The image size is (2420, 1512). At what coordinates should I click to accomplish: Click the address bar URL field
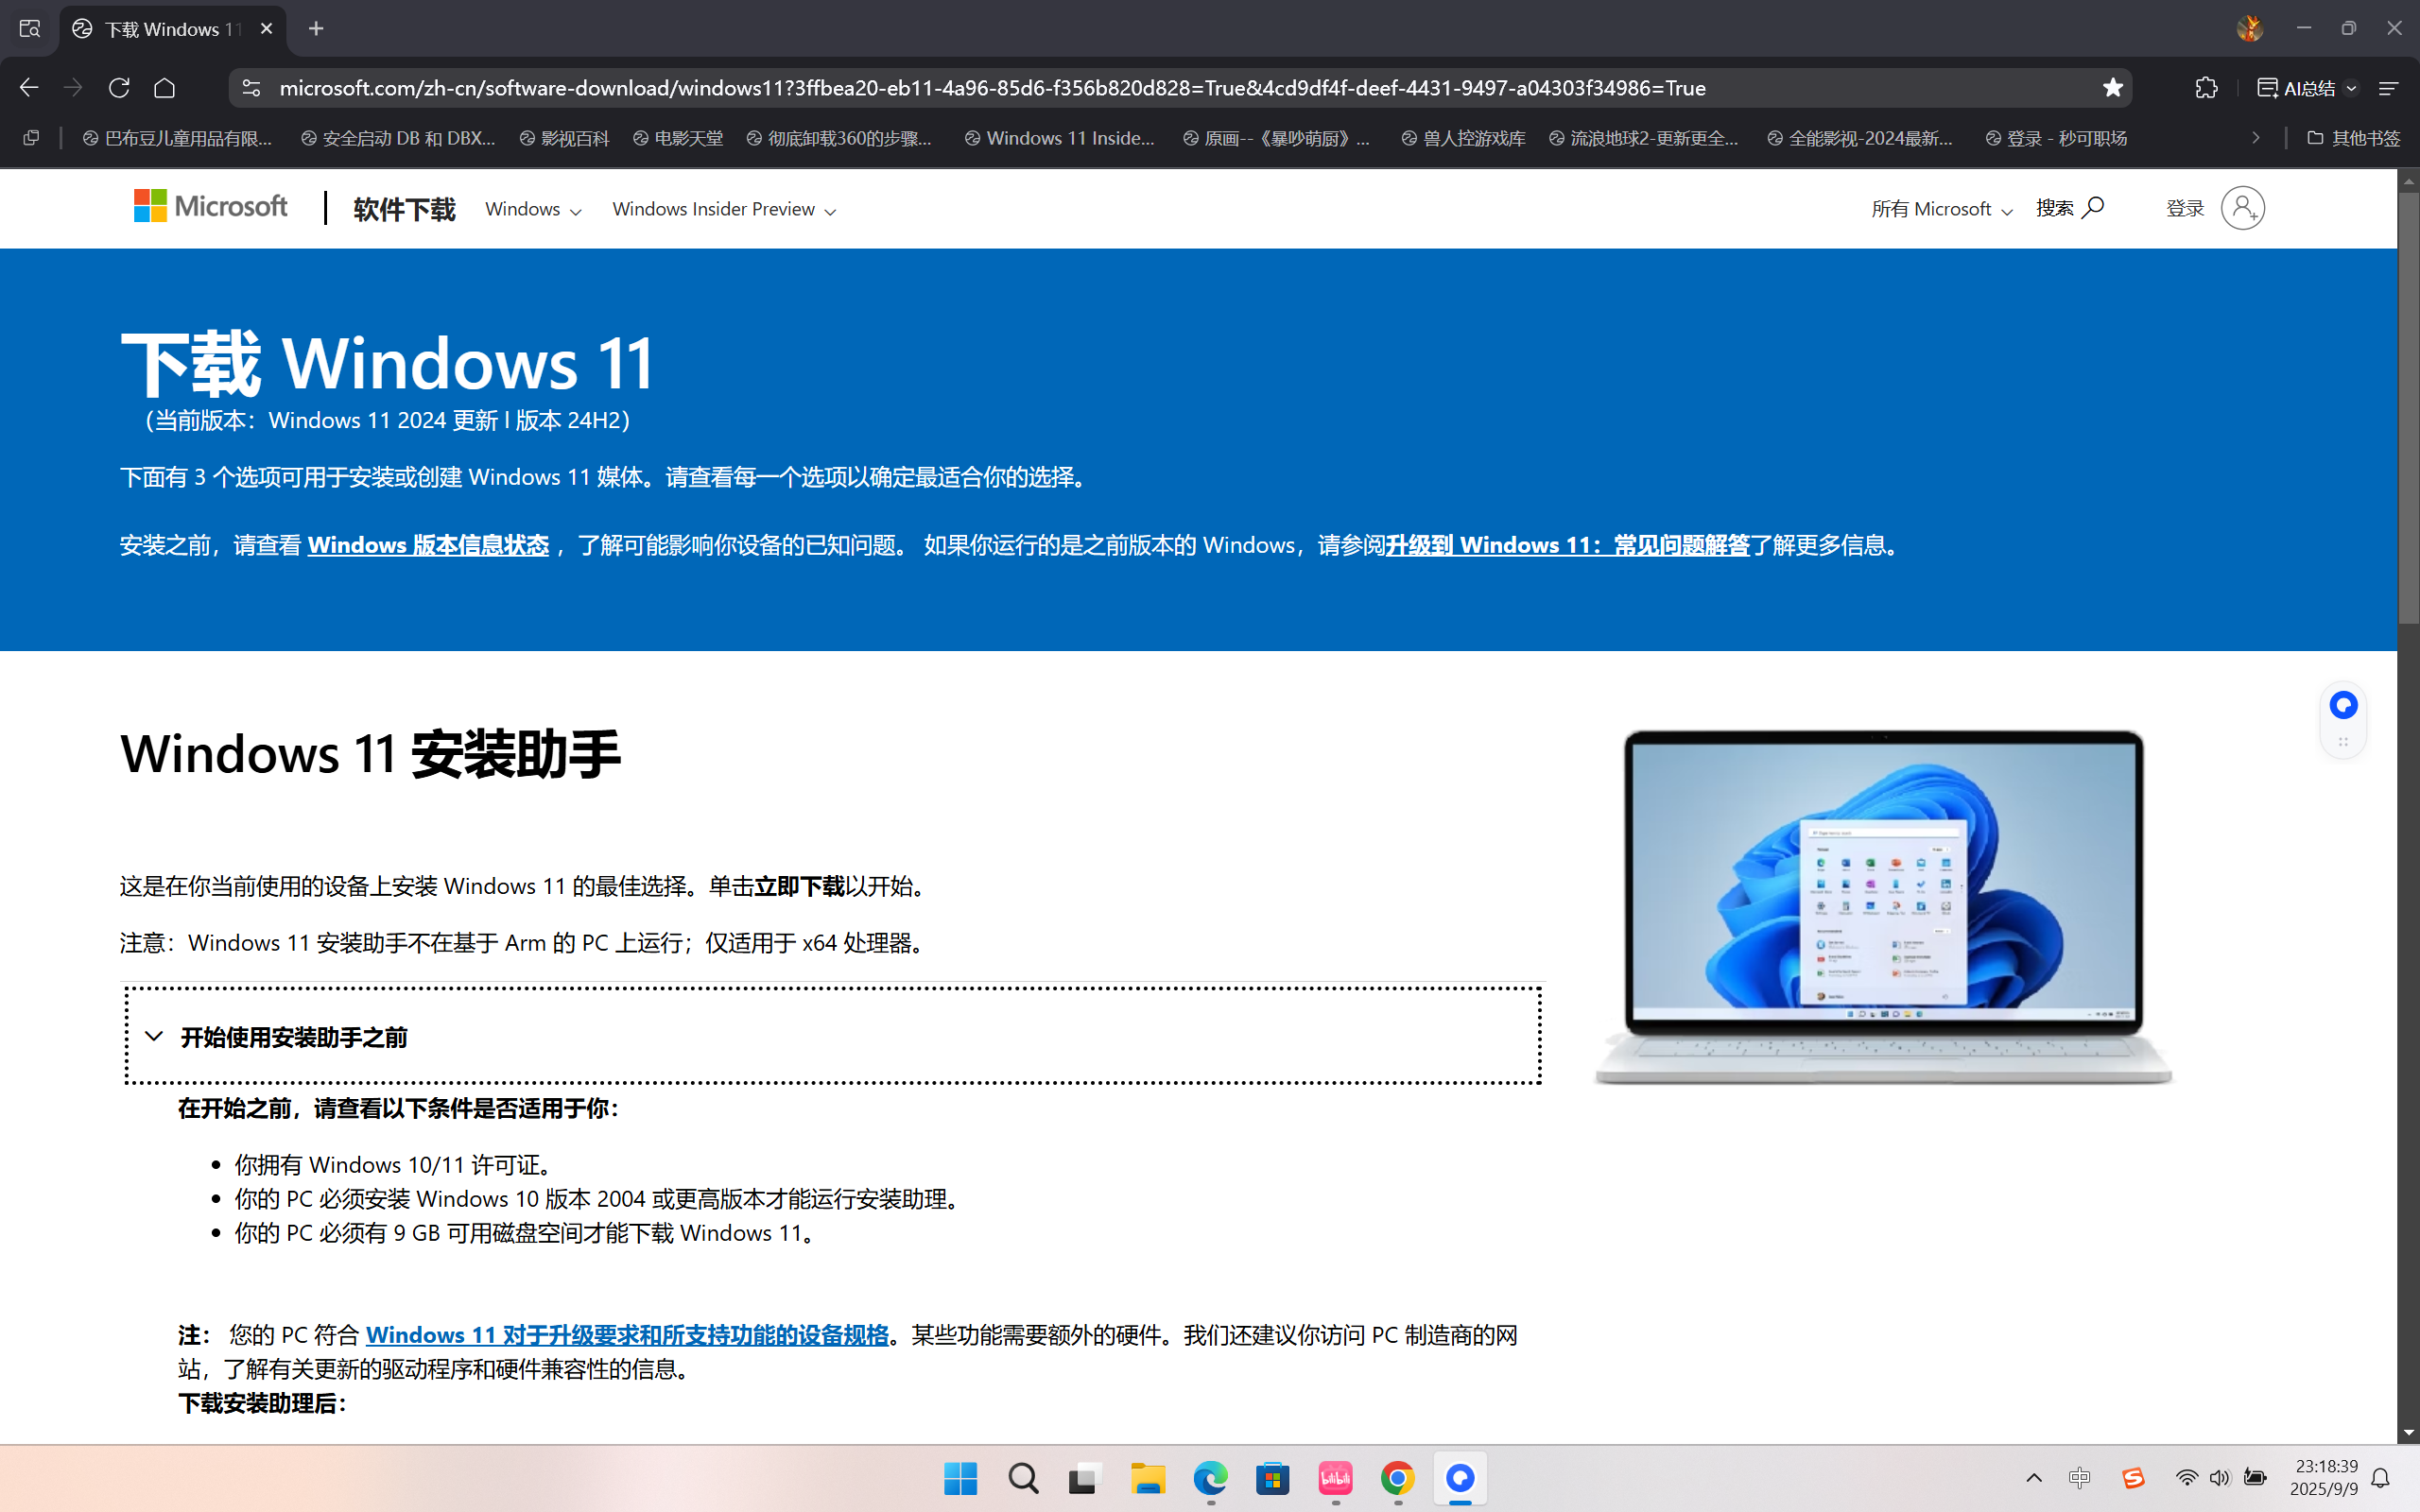(1180, 88)
